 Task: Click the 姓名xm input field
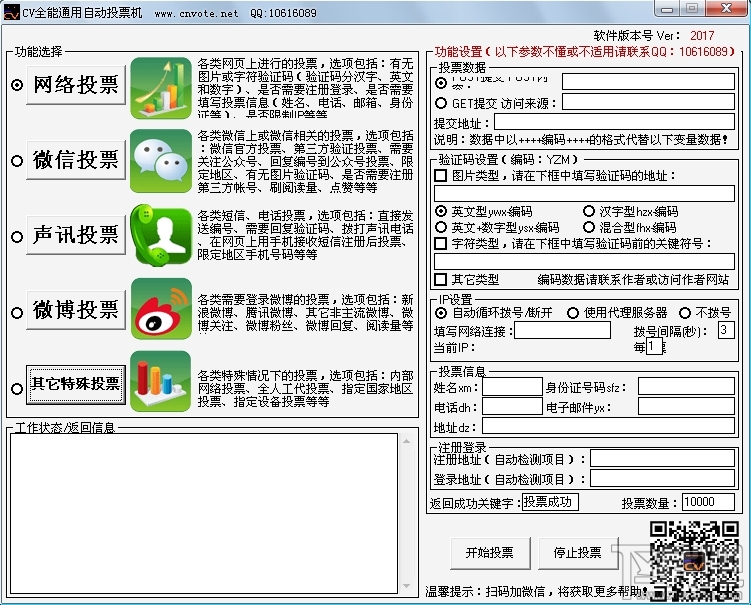[x=512, y=386]
